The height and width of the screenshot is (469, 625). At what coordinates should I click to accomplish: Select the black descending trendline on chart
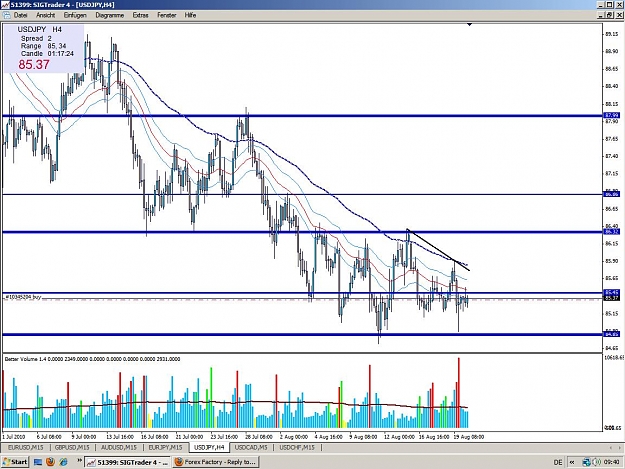pos(438,250)
